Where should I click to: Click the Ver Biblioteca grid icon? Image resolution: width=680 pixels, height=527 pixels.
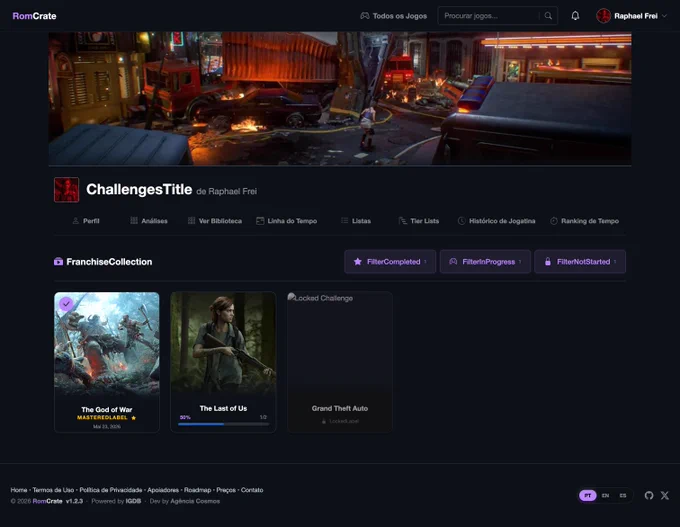191,221
